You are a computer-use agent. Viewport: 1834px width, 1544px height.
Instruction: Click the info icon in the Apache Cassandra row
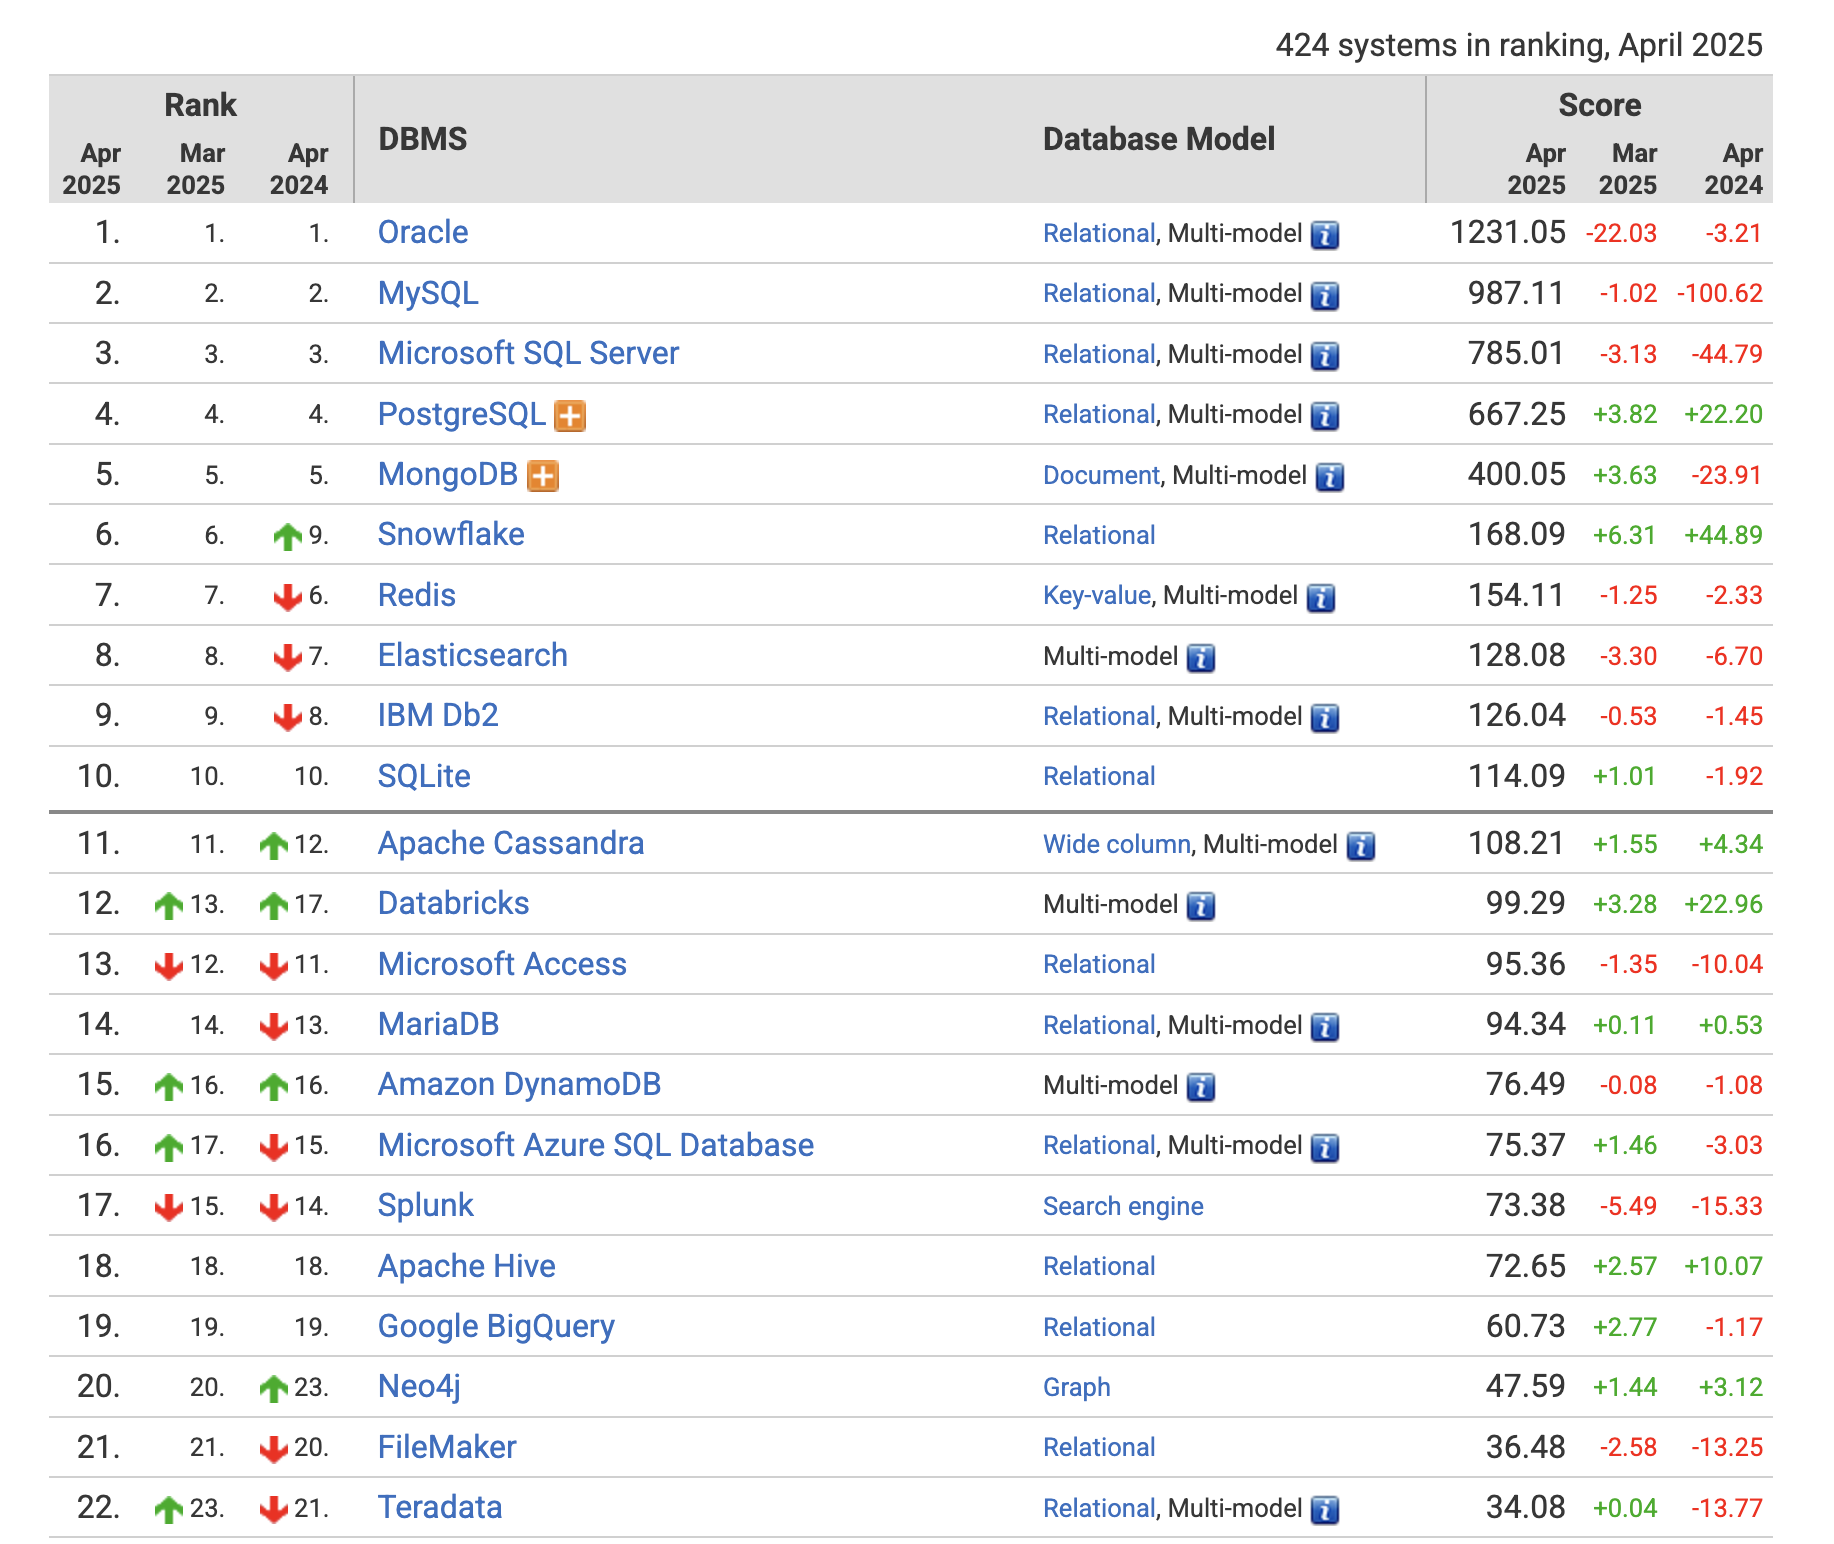pos(1360,846)
